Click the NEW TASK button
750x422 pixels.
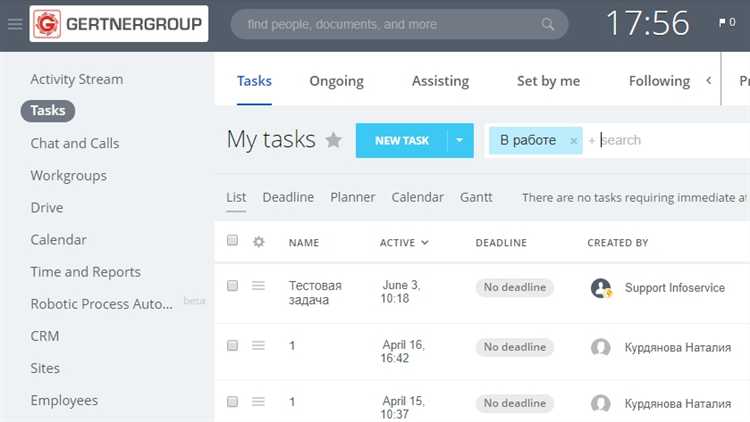(401, 141)
